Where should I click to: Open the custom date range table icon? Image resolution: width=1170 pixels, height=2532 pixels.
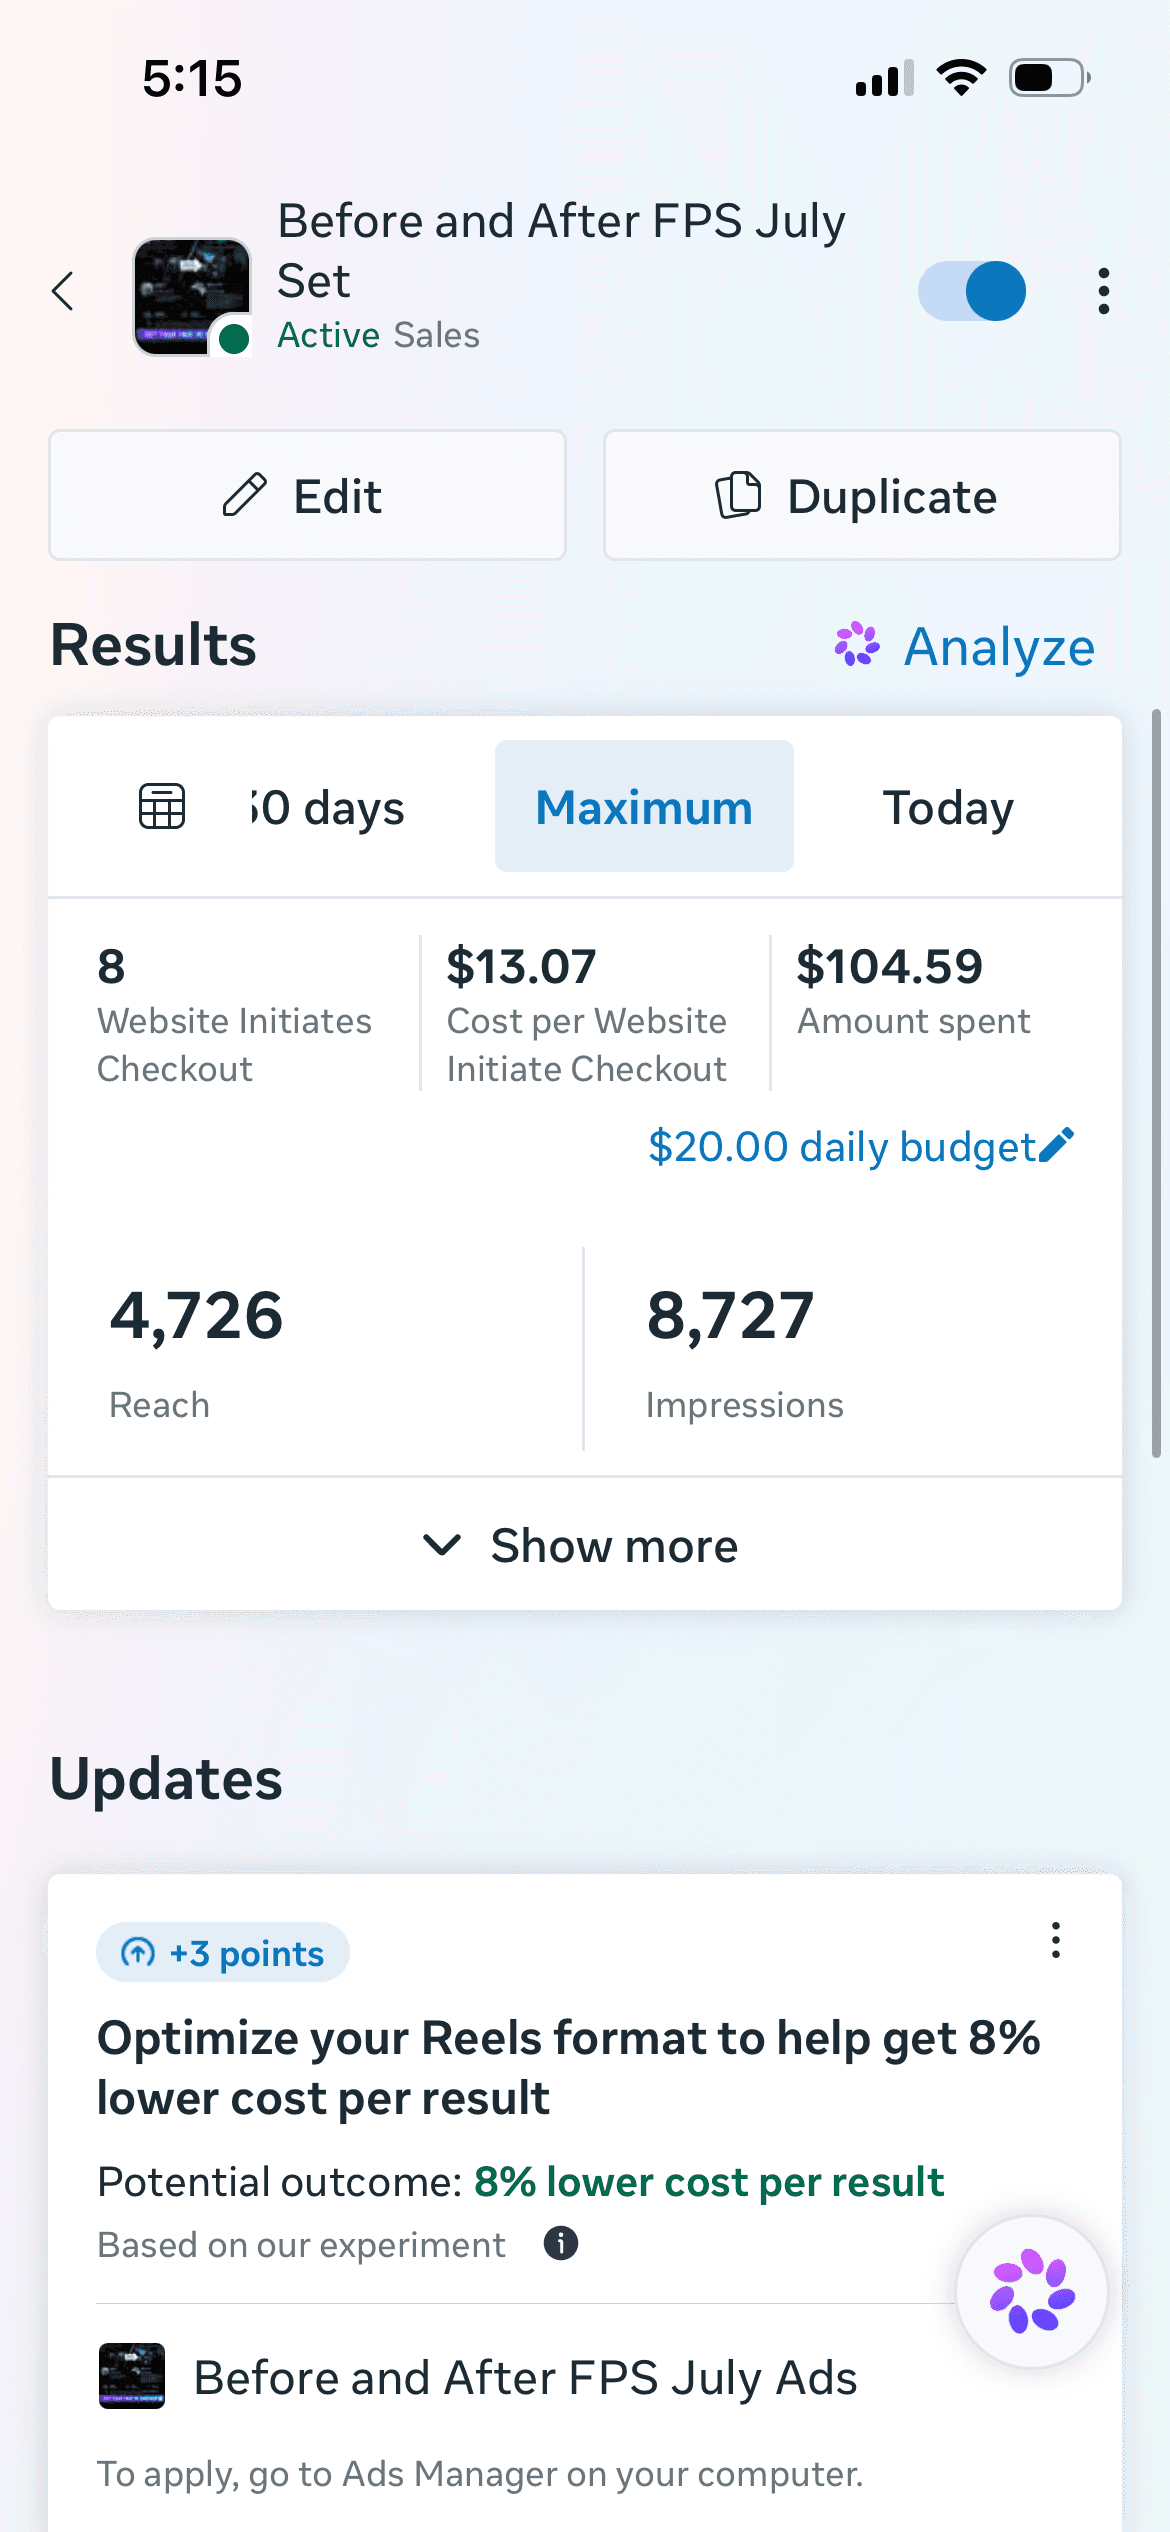(162, 806)
